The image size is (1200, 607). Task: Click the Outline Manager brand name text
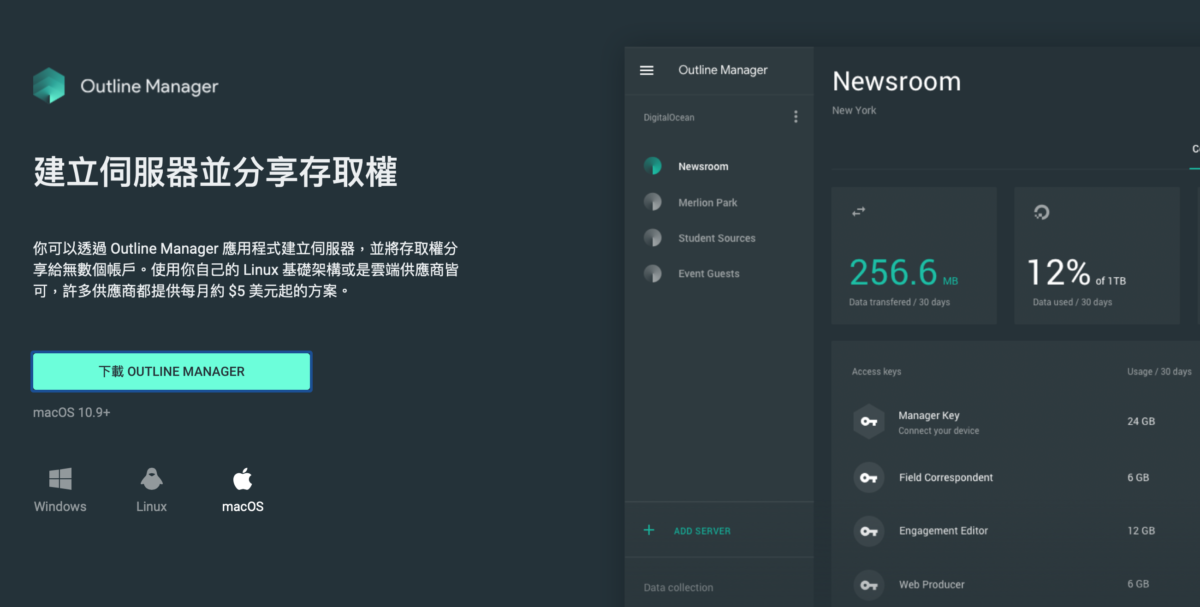149,87
